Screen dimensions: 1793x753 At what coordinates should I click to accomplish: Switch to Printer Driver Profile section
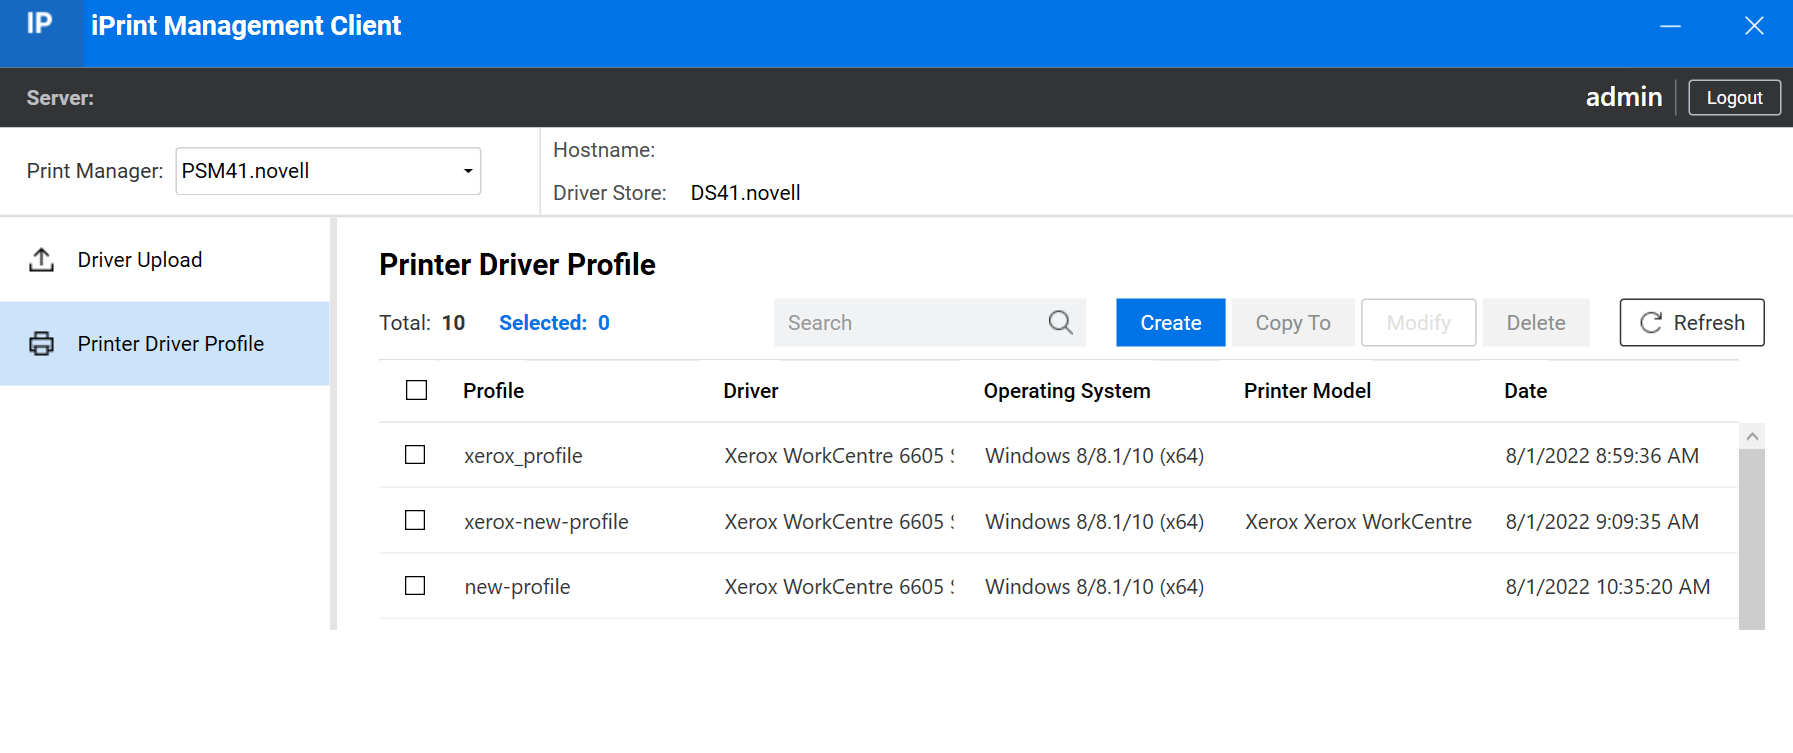click(x=170, y=344)
